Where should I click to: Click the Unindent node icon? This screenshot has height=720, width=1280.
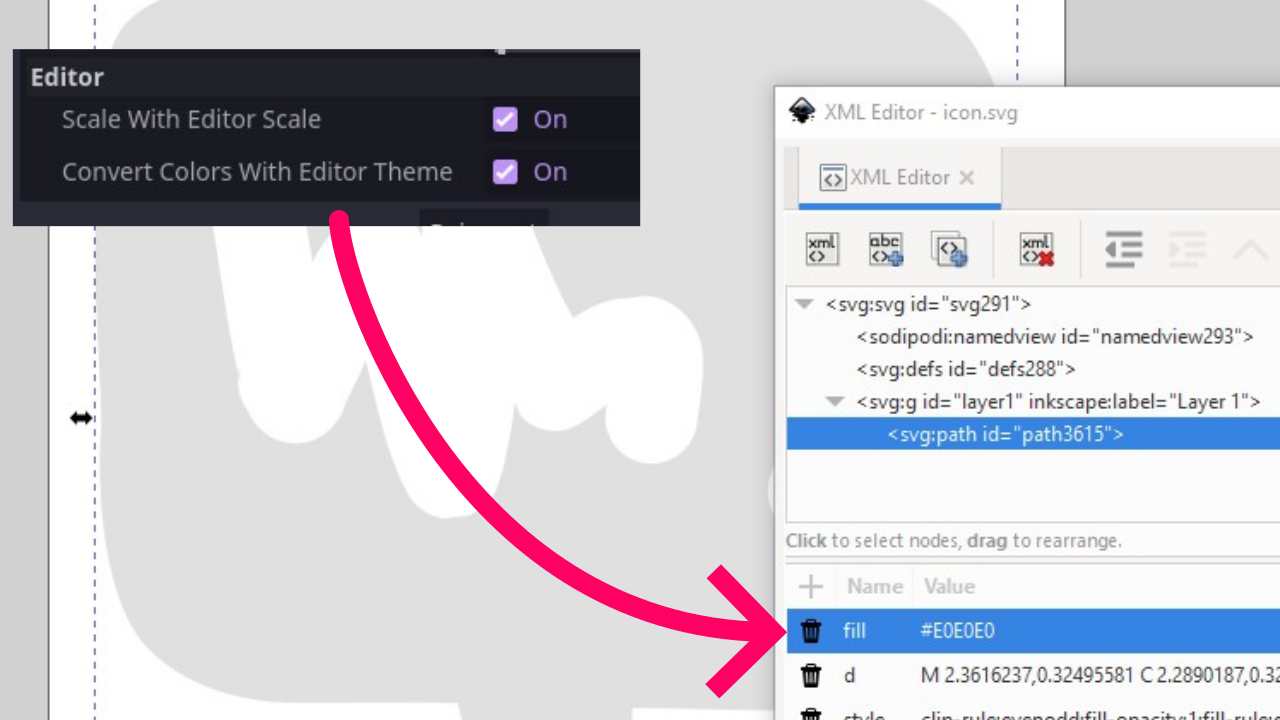1124,249
